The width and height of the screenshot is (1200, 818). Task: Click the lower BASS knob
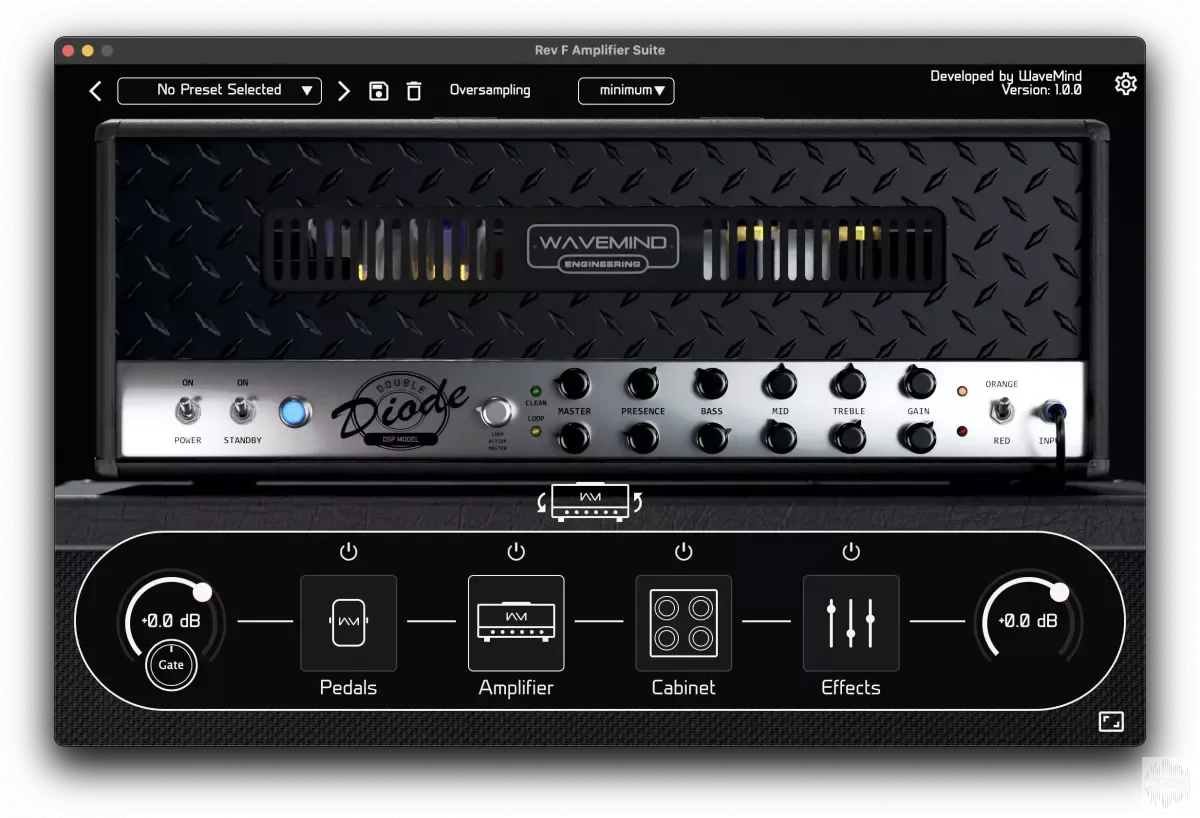[x=711, y=437]
